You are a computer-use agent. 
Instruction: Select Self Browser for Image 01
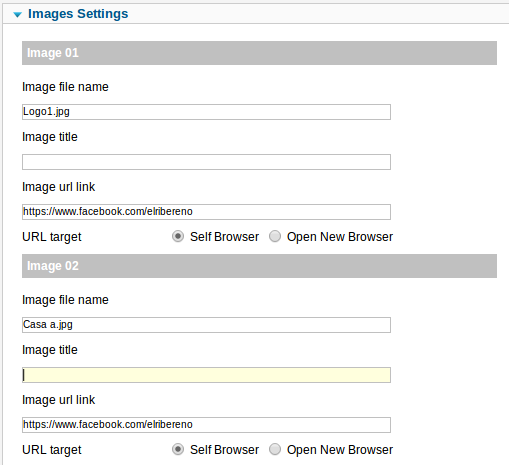click(x=178, y=236)
